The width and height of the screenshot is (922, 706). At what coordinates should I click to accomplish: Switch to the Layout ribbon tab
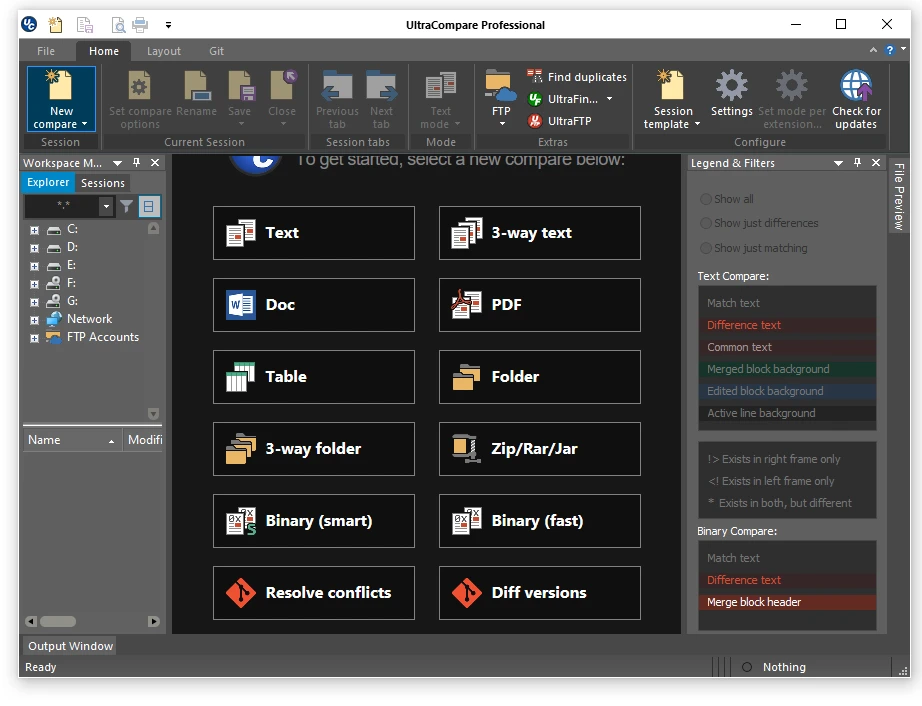(x=164, y=51)
